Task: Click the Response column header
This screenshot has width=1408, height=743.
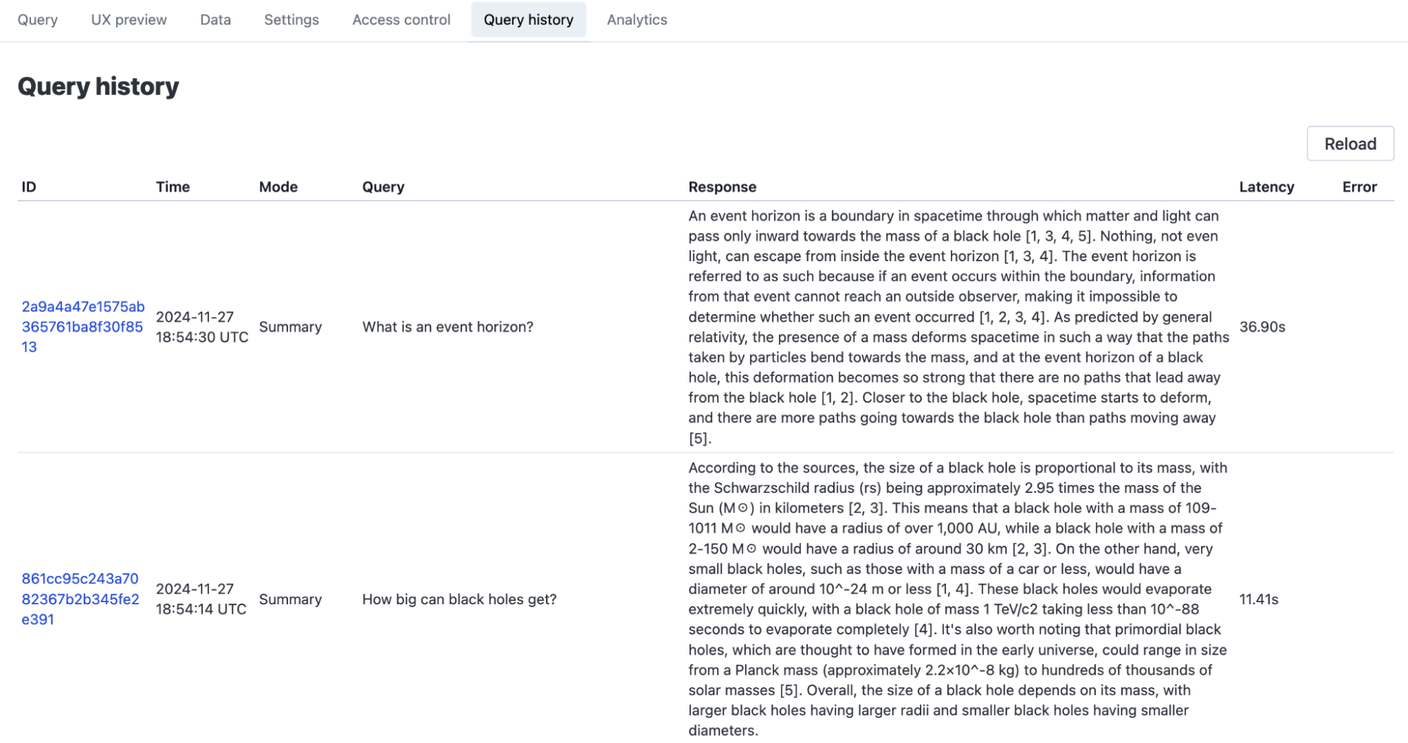Action: [722, 187]
